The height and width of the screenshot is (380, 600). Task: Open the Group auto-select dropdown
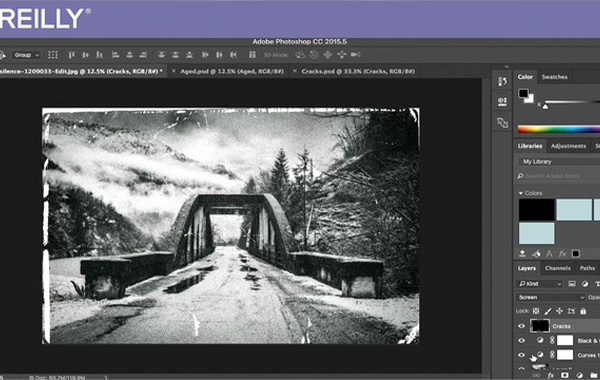click(26, 55)
